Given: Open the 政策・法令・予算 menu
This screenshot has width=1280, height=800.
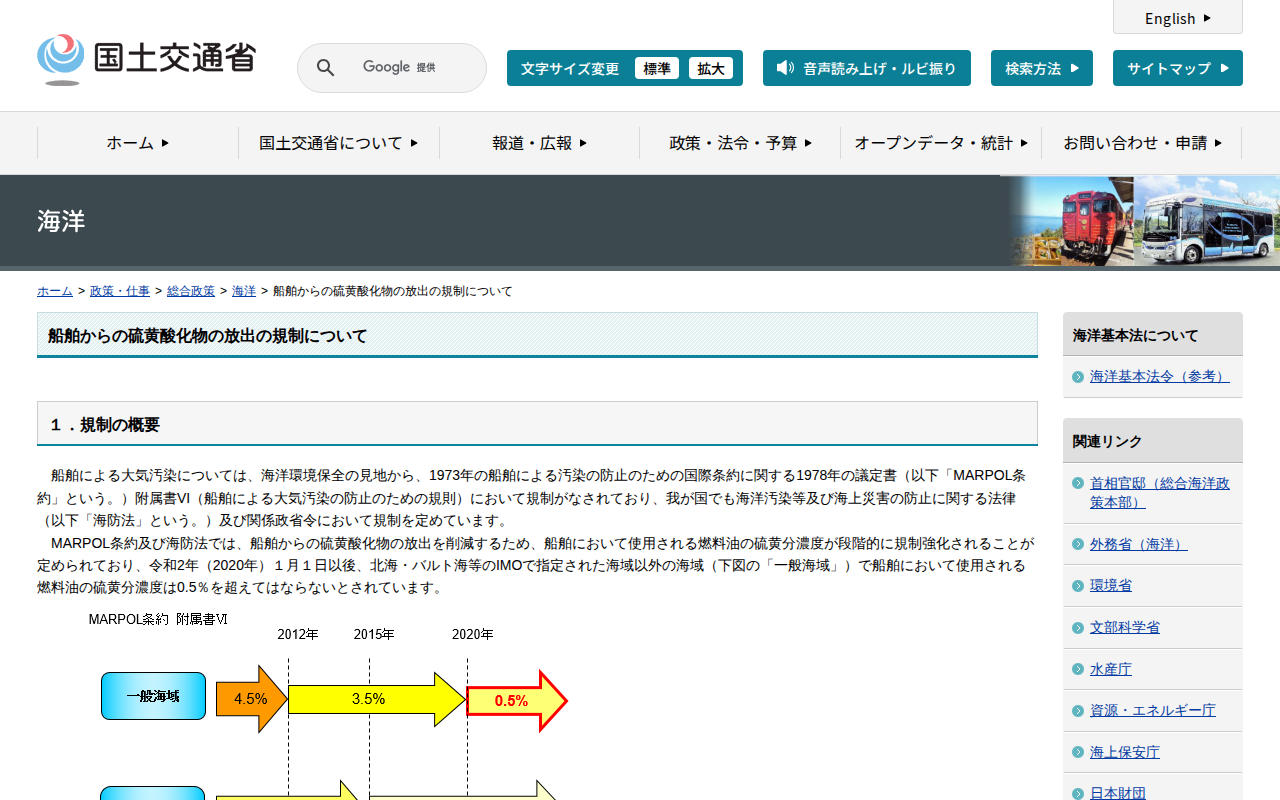Looking at the screenshot, I should pyautogui.click(x=740, y=143).
